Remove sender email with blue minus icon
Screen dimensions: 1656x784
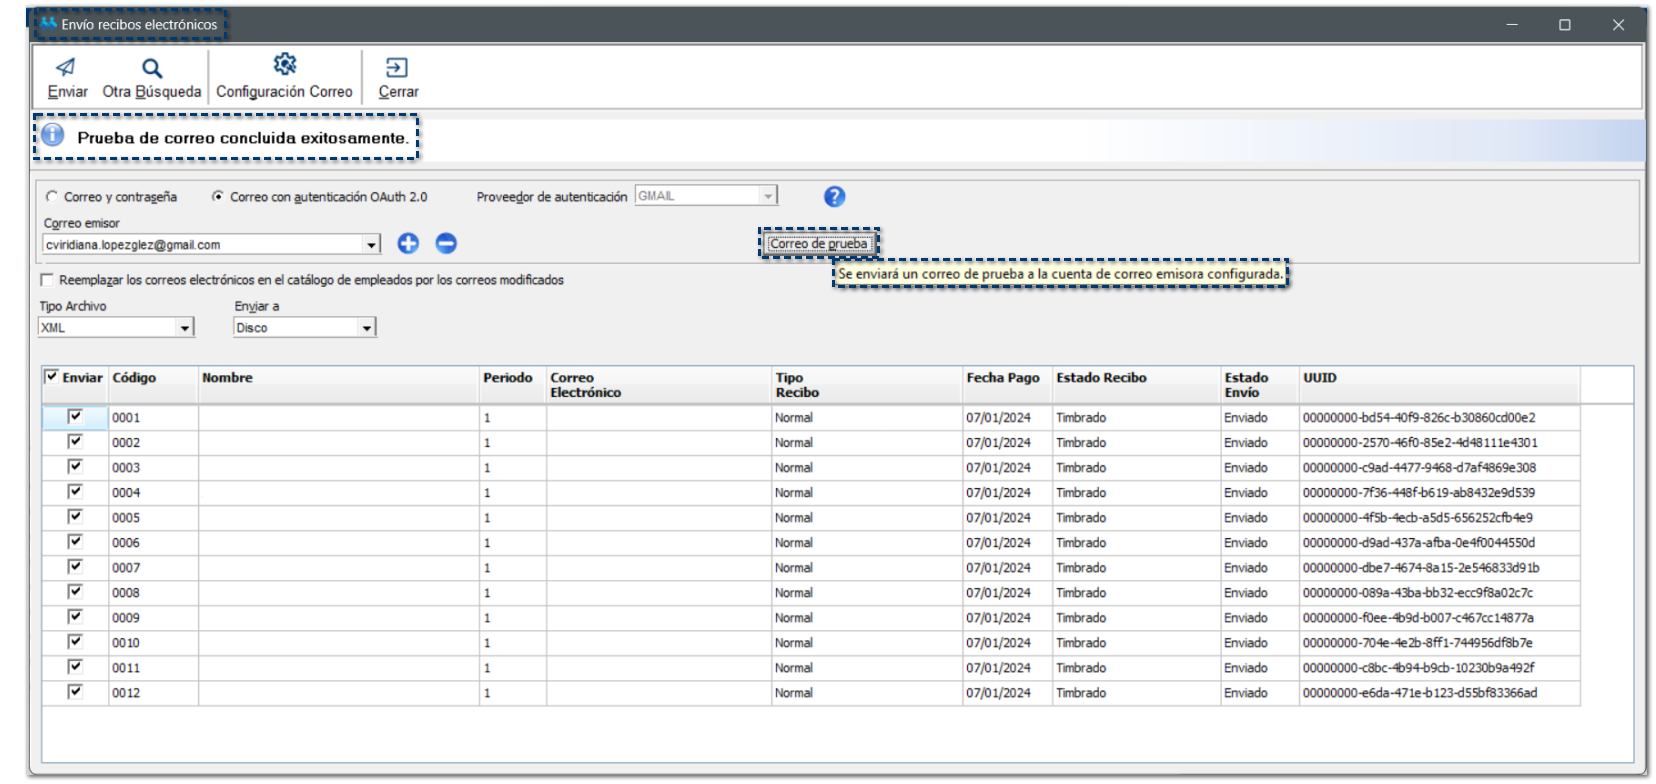pos(446,243)
